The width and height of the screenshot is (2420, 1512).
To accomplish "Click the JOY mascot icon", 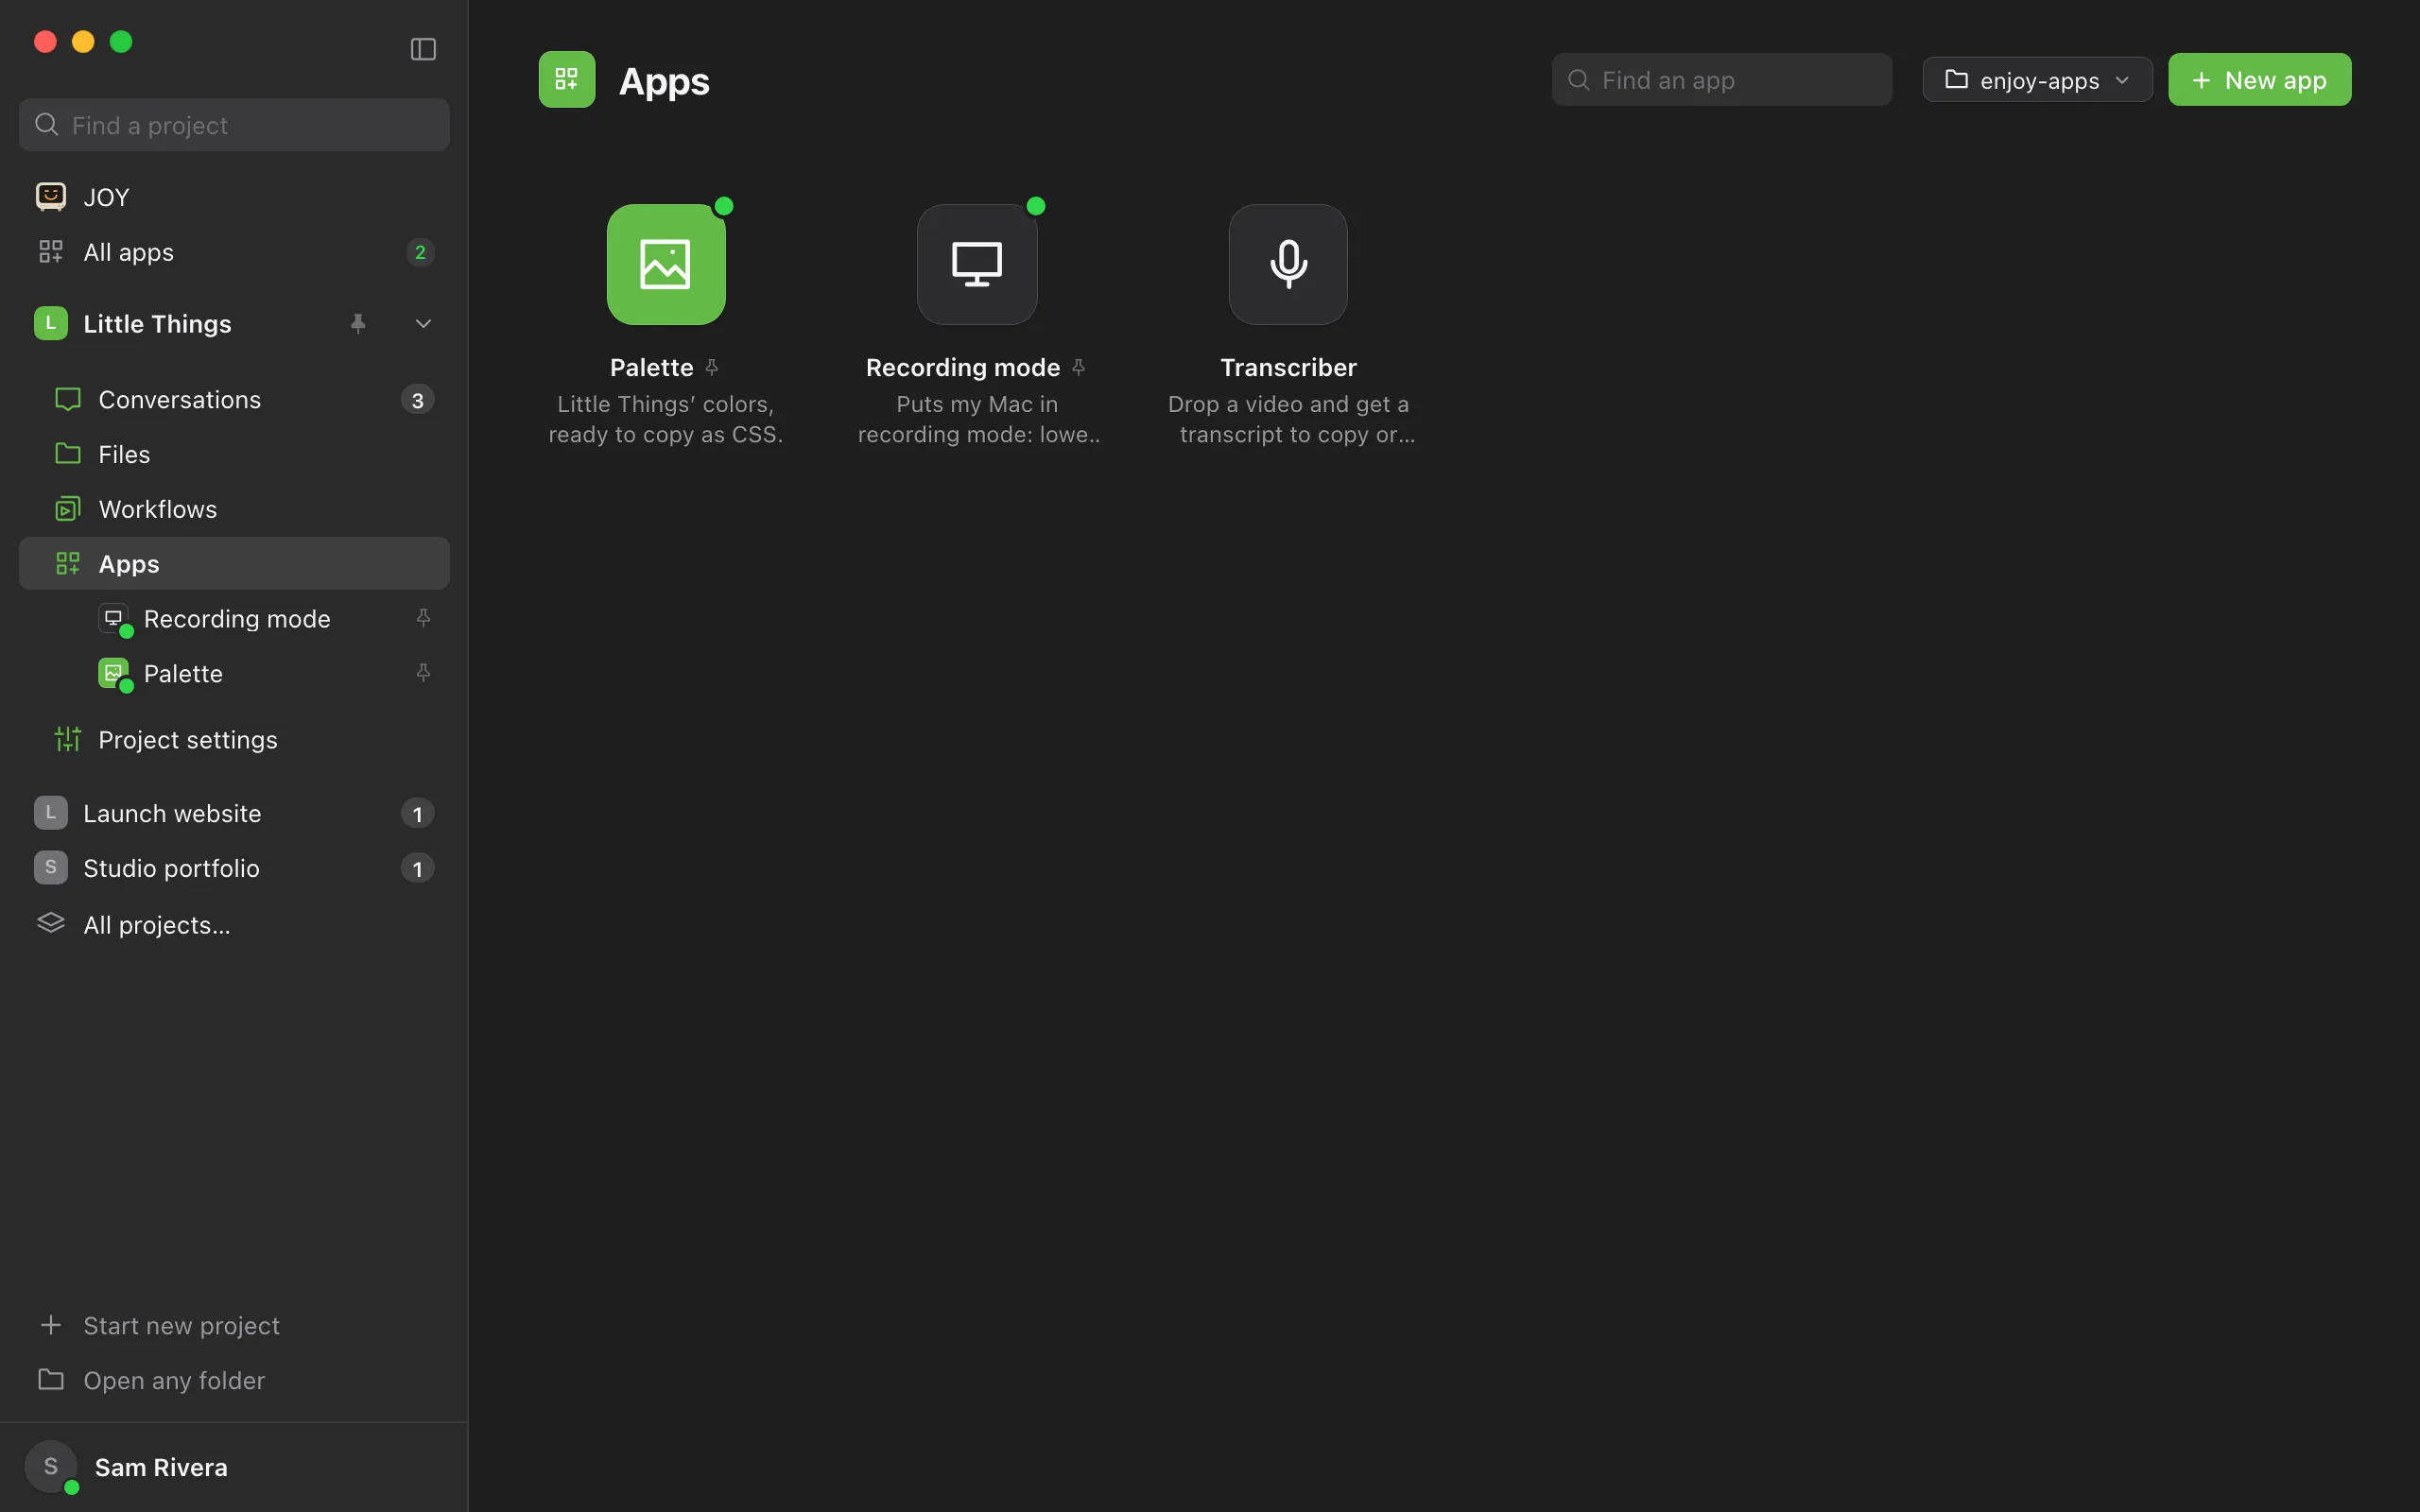I will click(x=51, y=196).
